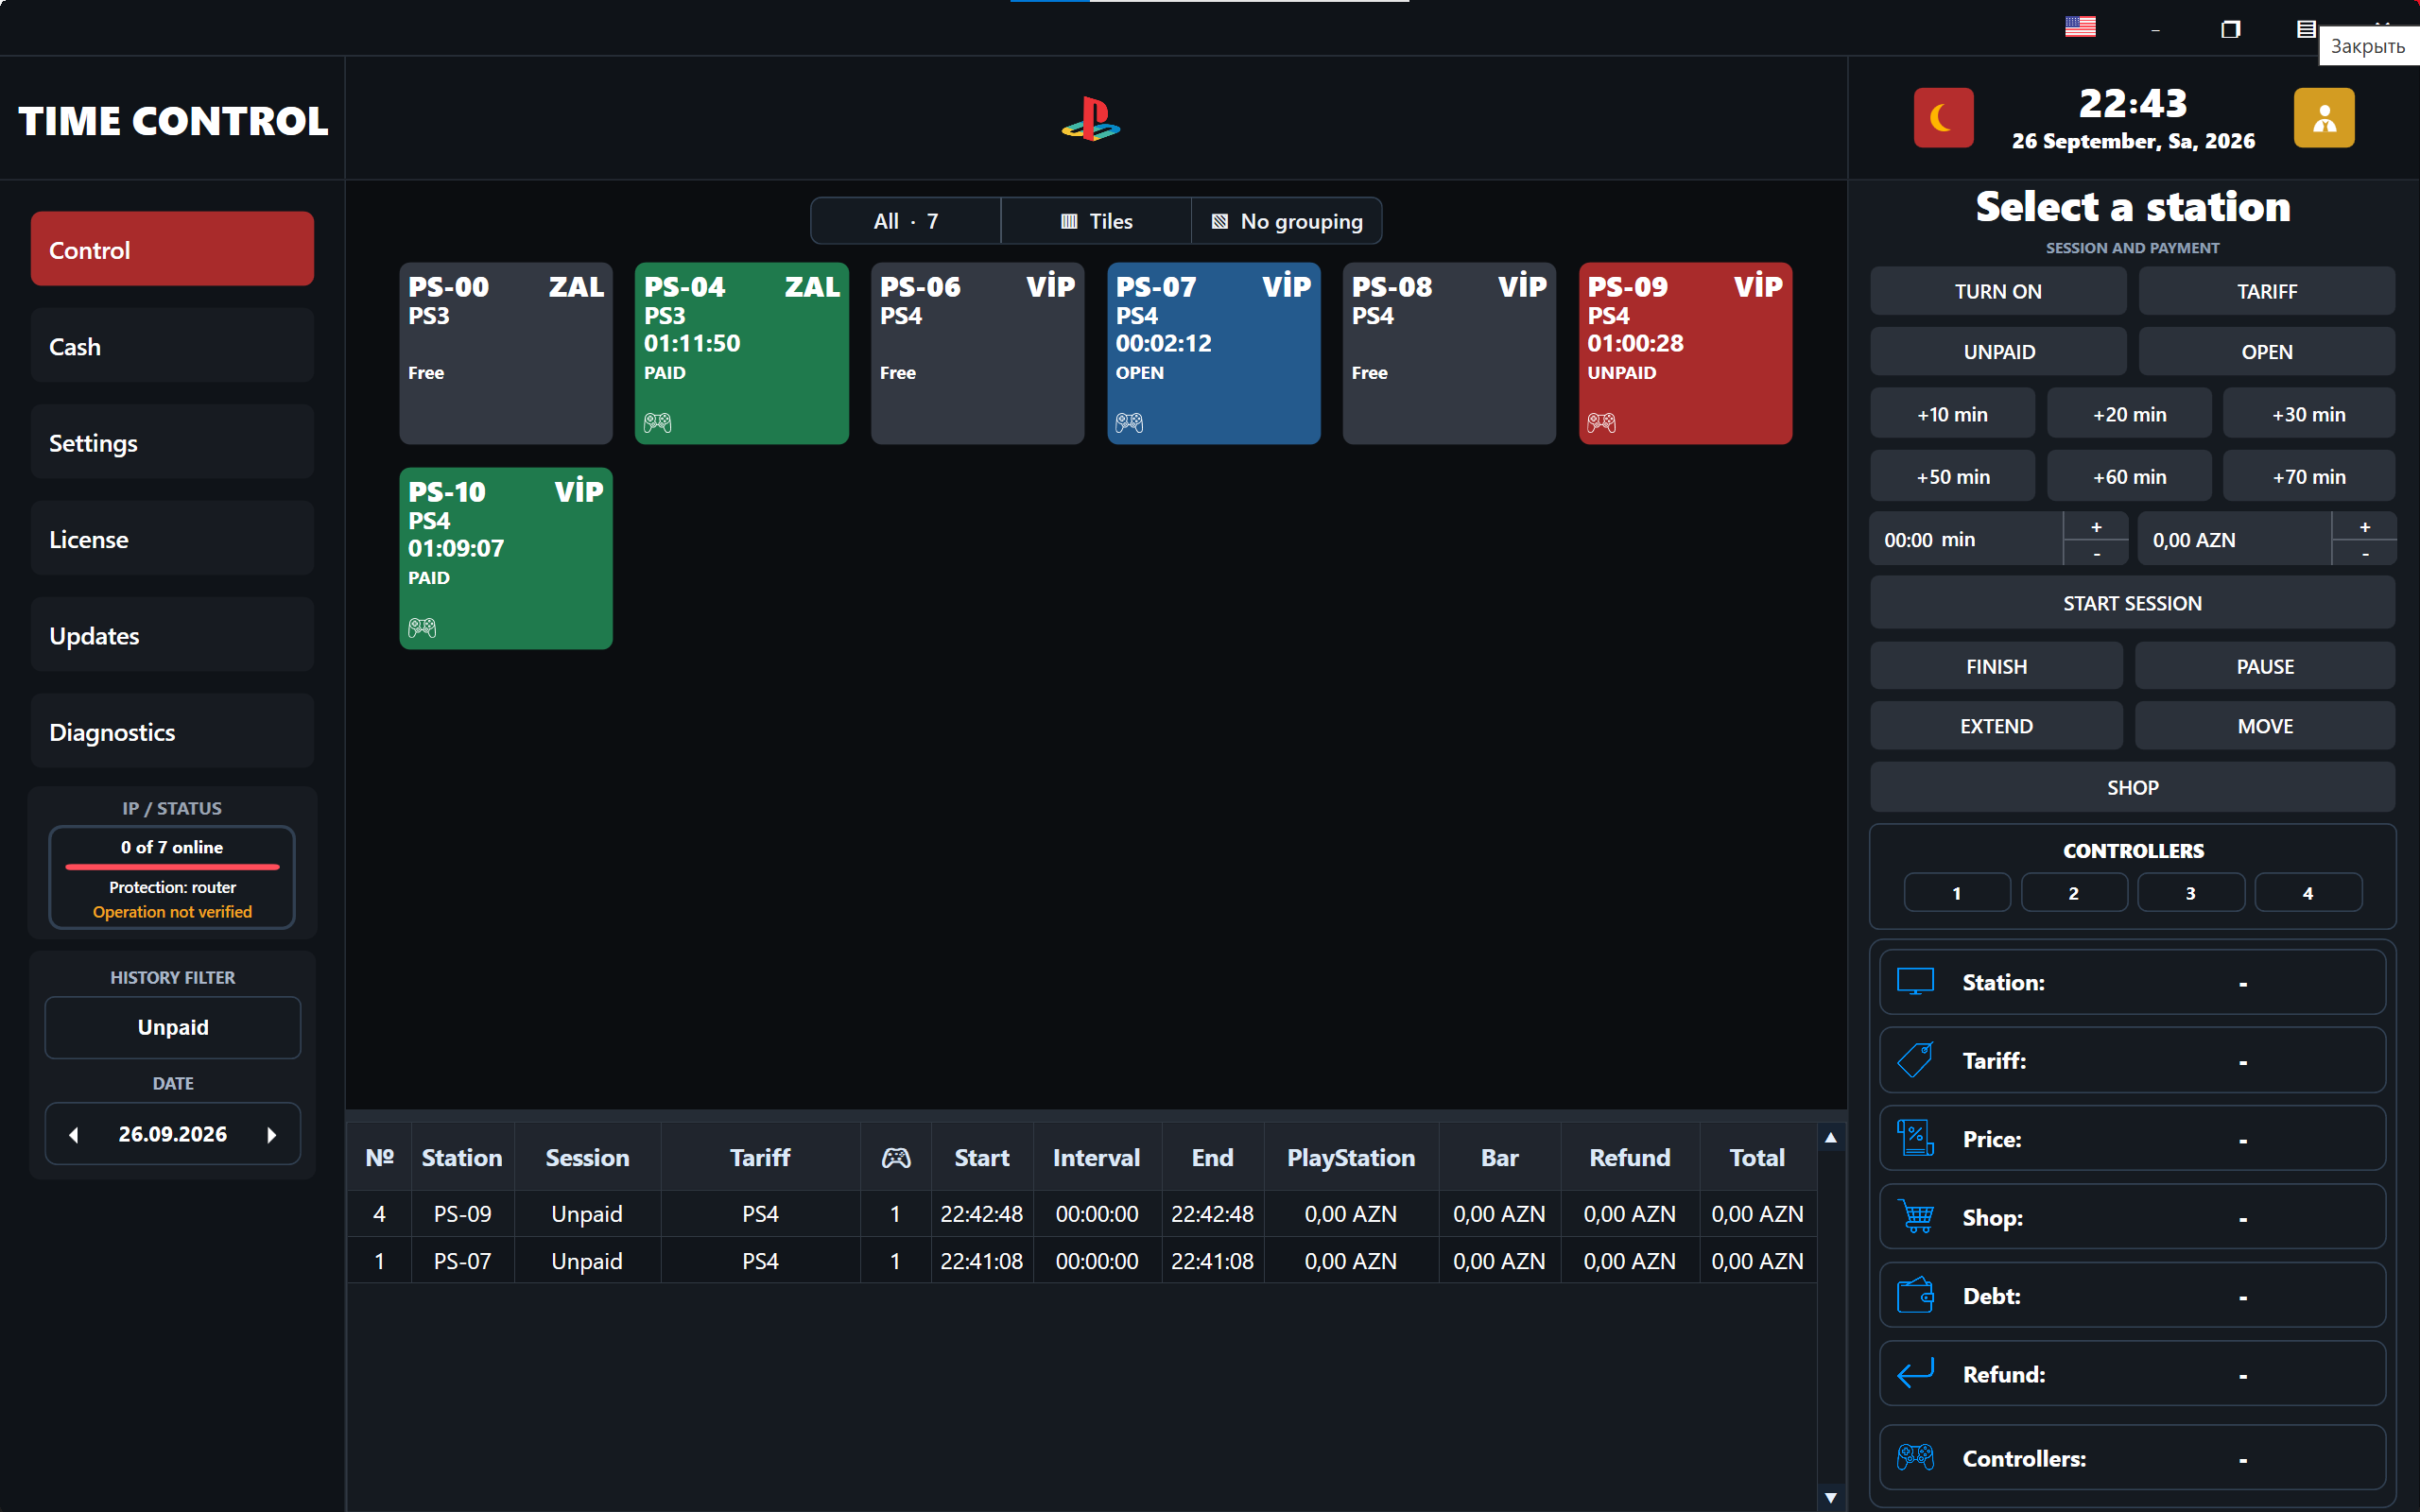Image resolution: width=2420 pixels, height=1512 pixels.
Task: Toggle the Unpaid history filter
Action: (173, 1027)
